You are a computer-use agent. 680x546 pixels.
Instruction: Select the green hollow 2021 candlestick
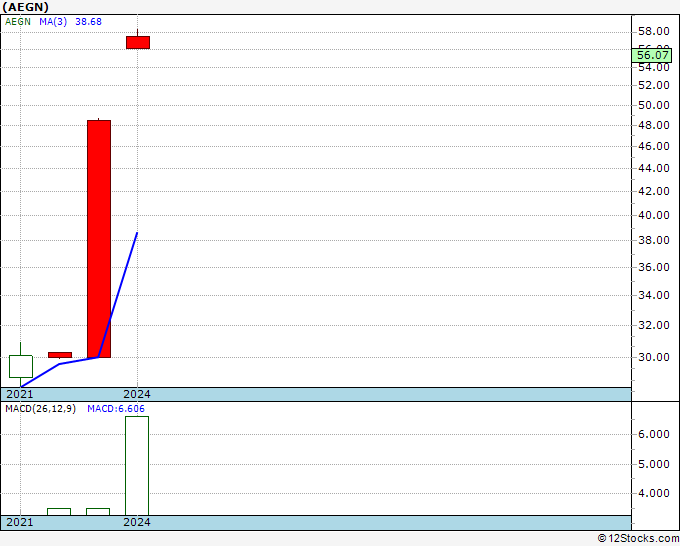coord(21,366)
